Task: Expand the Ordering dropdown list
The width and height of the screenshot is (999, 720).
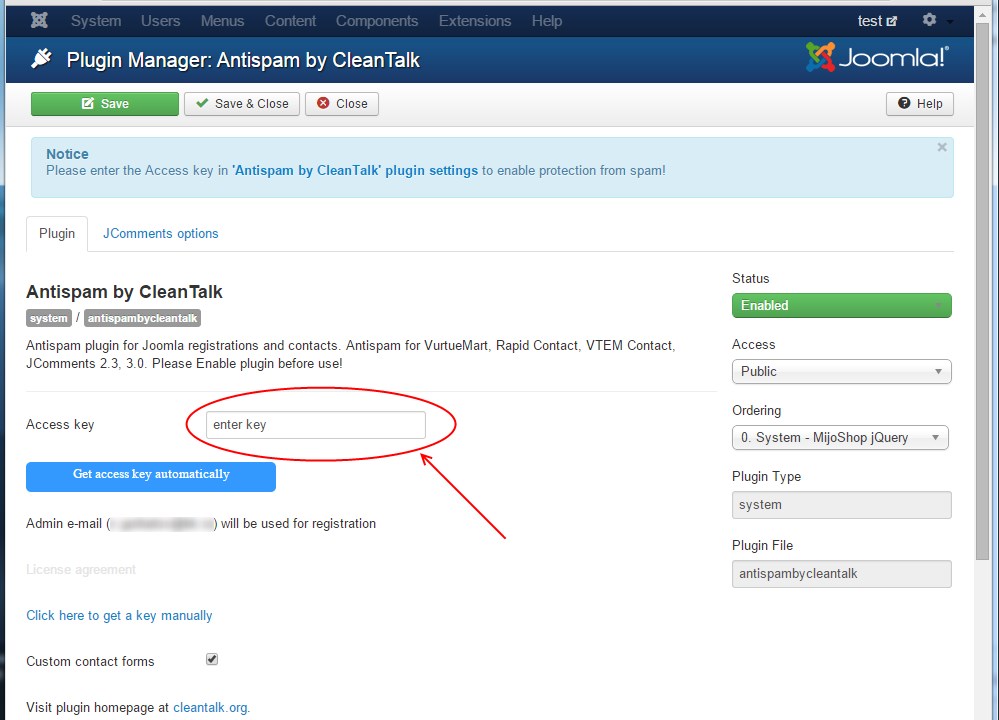Action: pyautogui.click(x=840, y=438)
